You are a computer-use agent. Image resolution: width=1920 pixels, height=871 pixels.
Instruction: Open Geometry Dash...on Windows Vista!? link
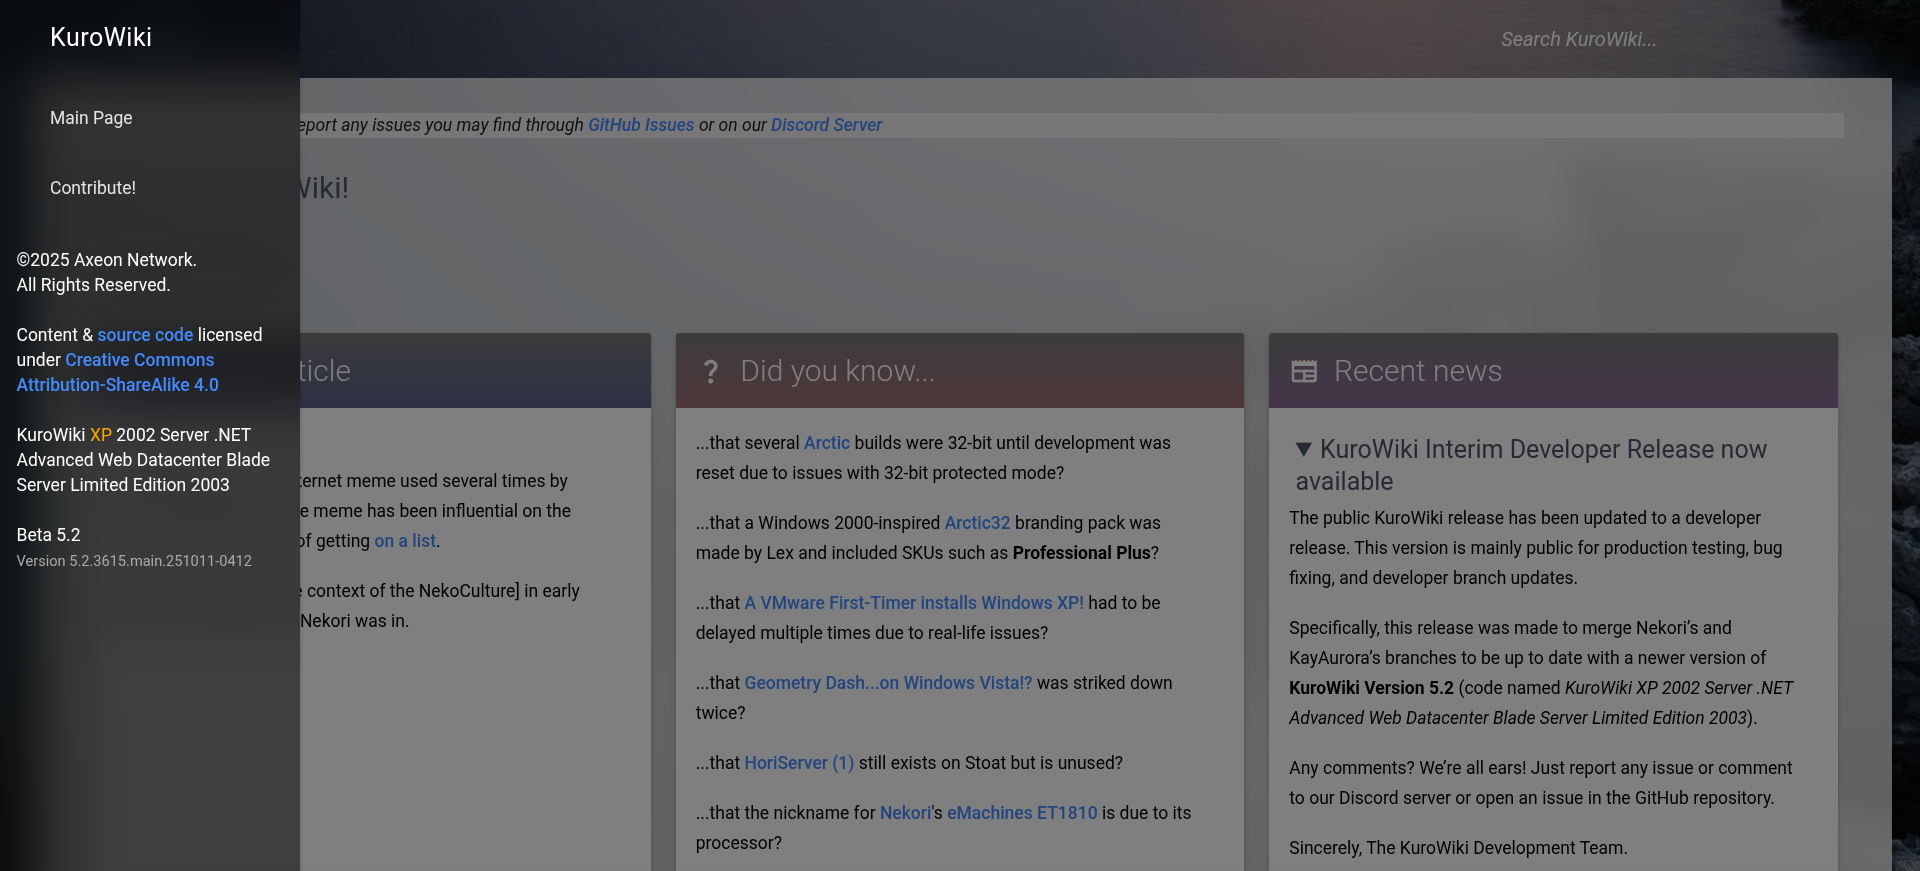click(x=887, y=683)
